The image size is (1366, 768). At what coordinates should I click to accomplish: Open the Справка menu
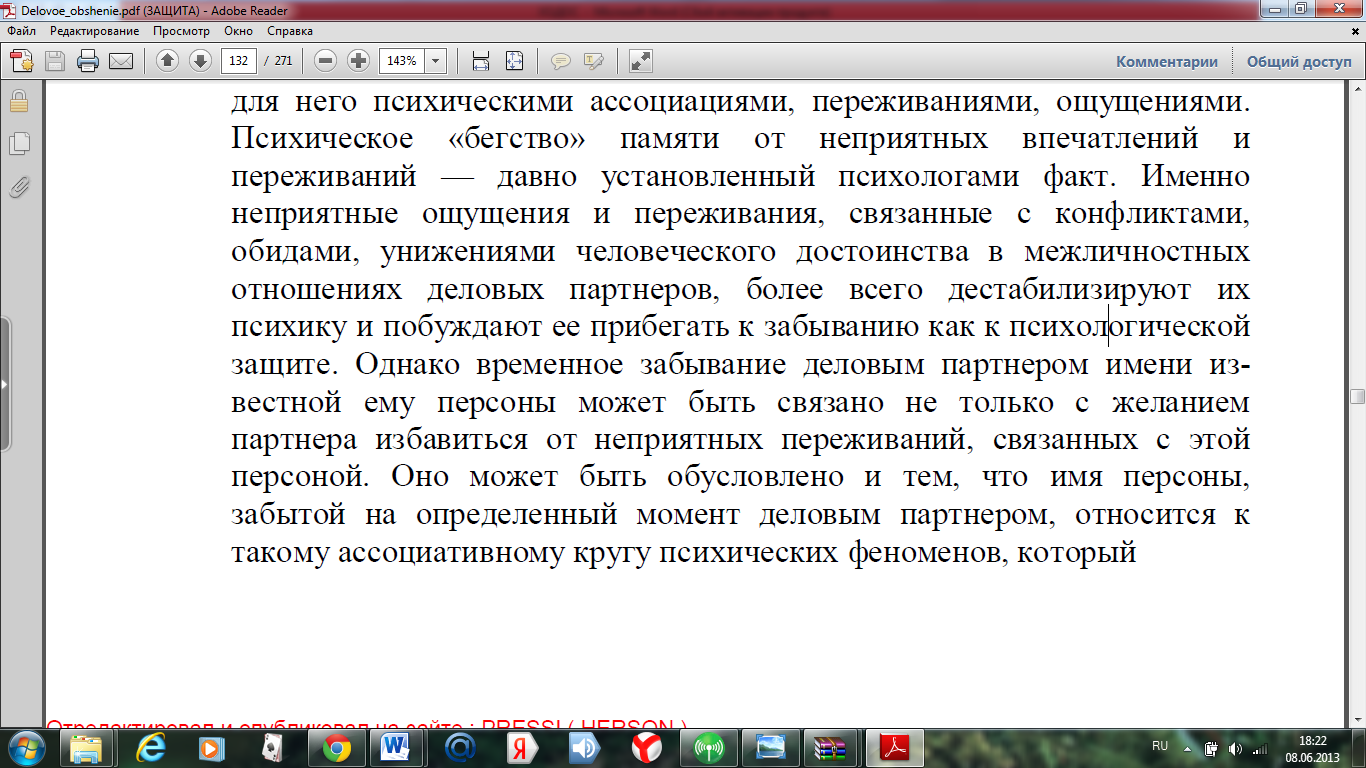coord(290,31)
